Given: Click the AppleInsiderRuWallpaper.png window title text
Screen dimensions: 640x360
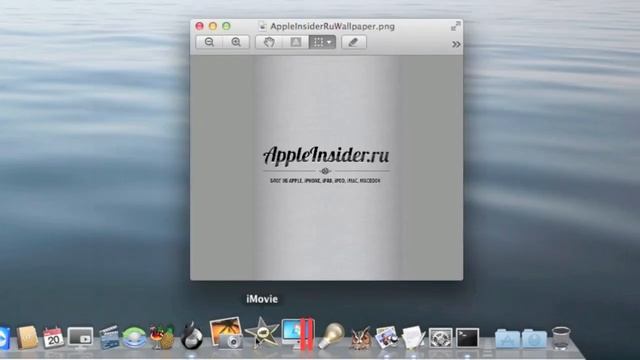Looking at the screenshot, I should click(x=332, y=27).
